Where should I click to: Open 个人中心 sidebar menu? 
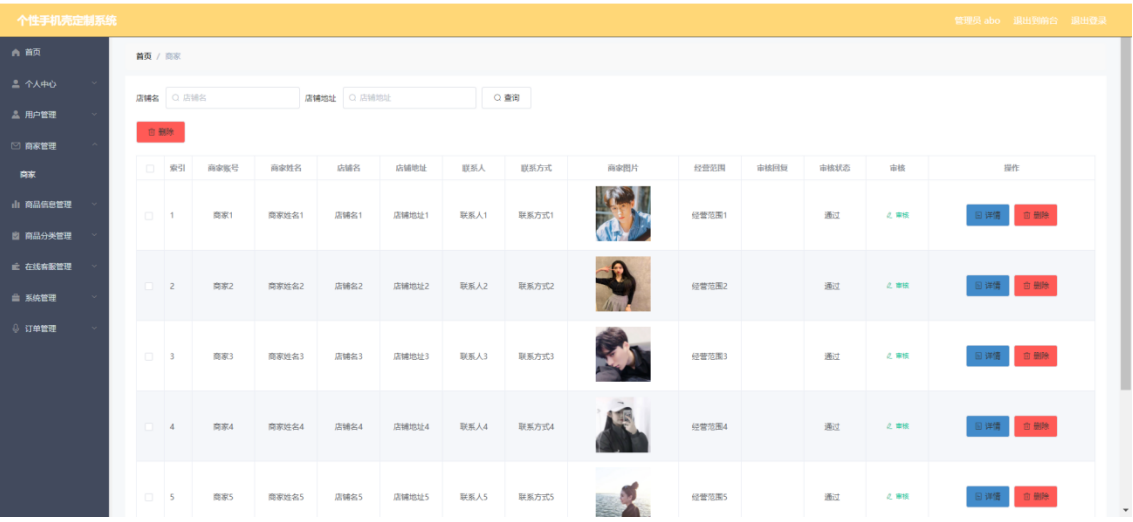(54, 84)
